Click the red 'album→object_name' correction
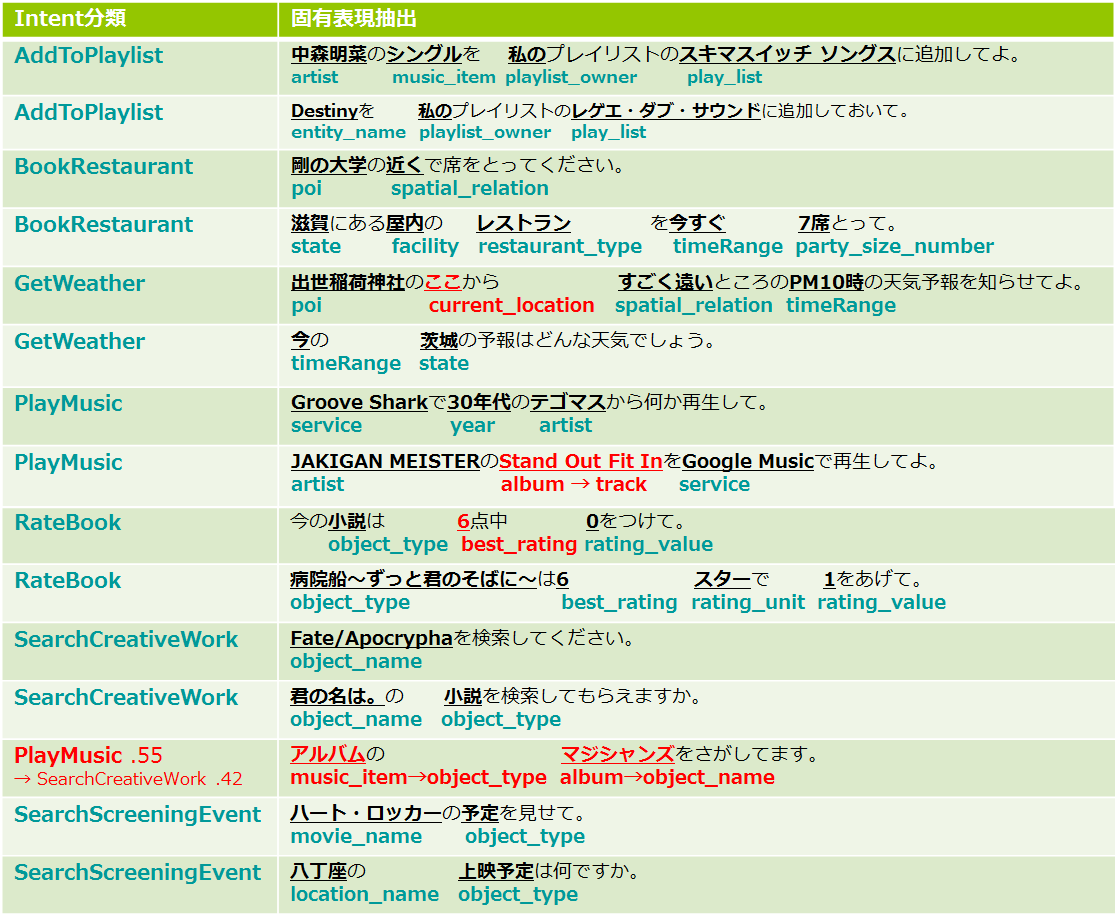1115x916 pixels. (667, 777)
